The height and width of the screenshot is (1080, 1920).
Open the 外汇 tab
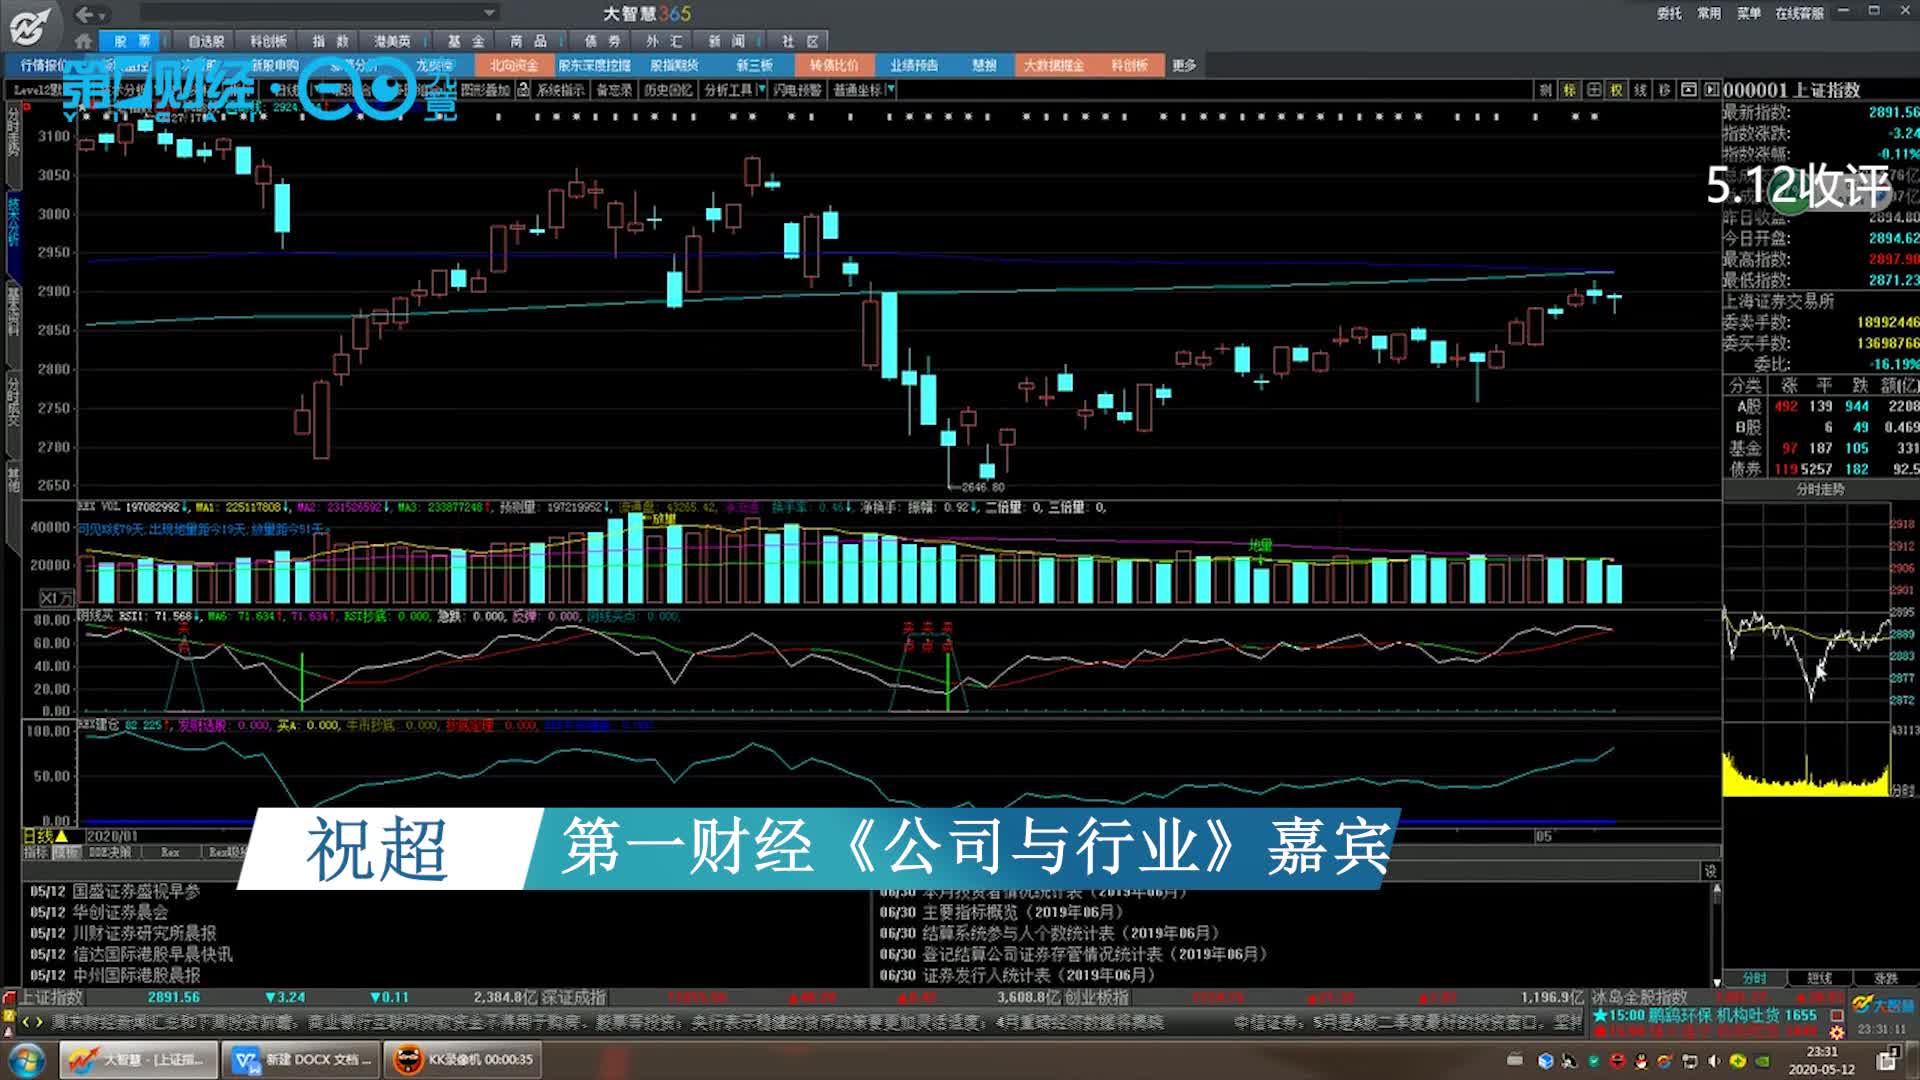click(x=664, y=41)
